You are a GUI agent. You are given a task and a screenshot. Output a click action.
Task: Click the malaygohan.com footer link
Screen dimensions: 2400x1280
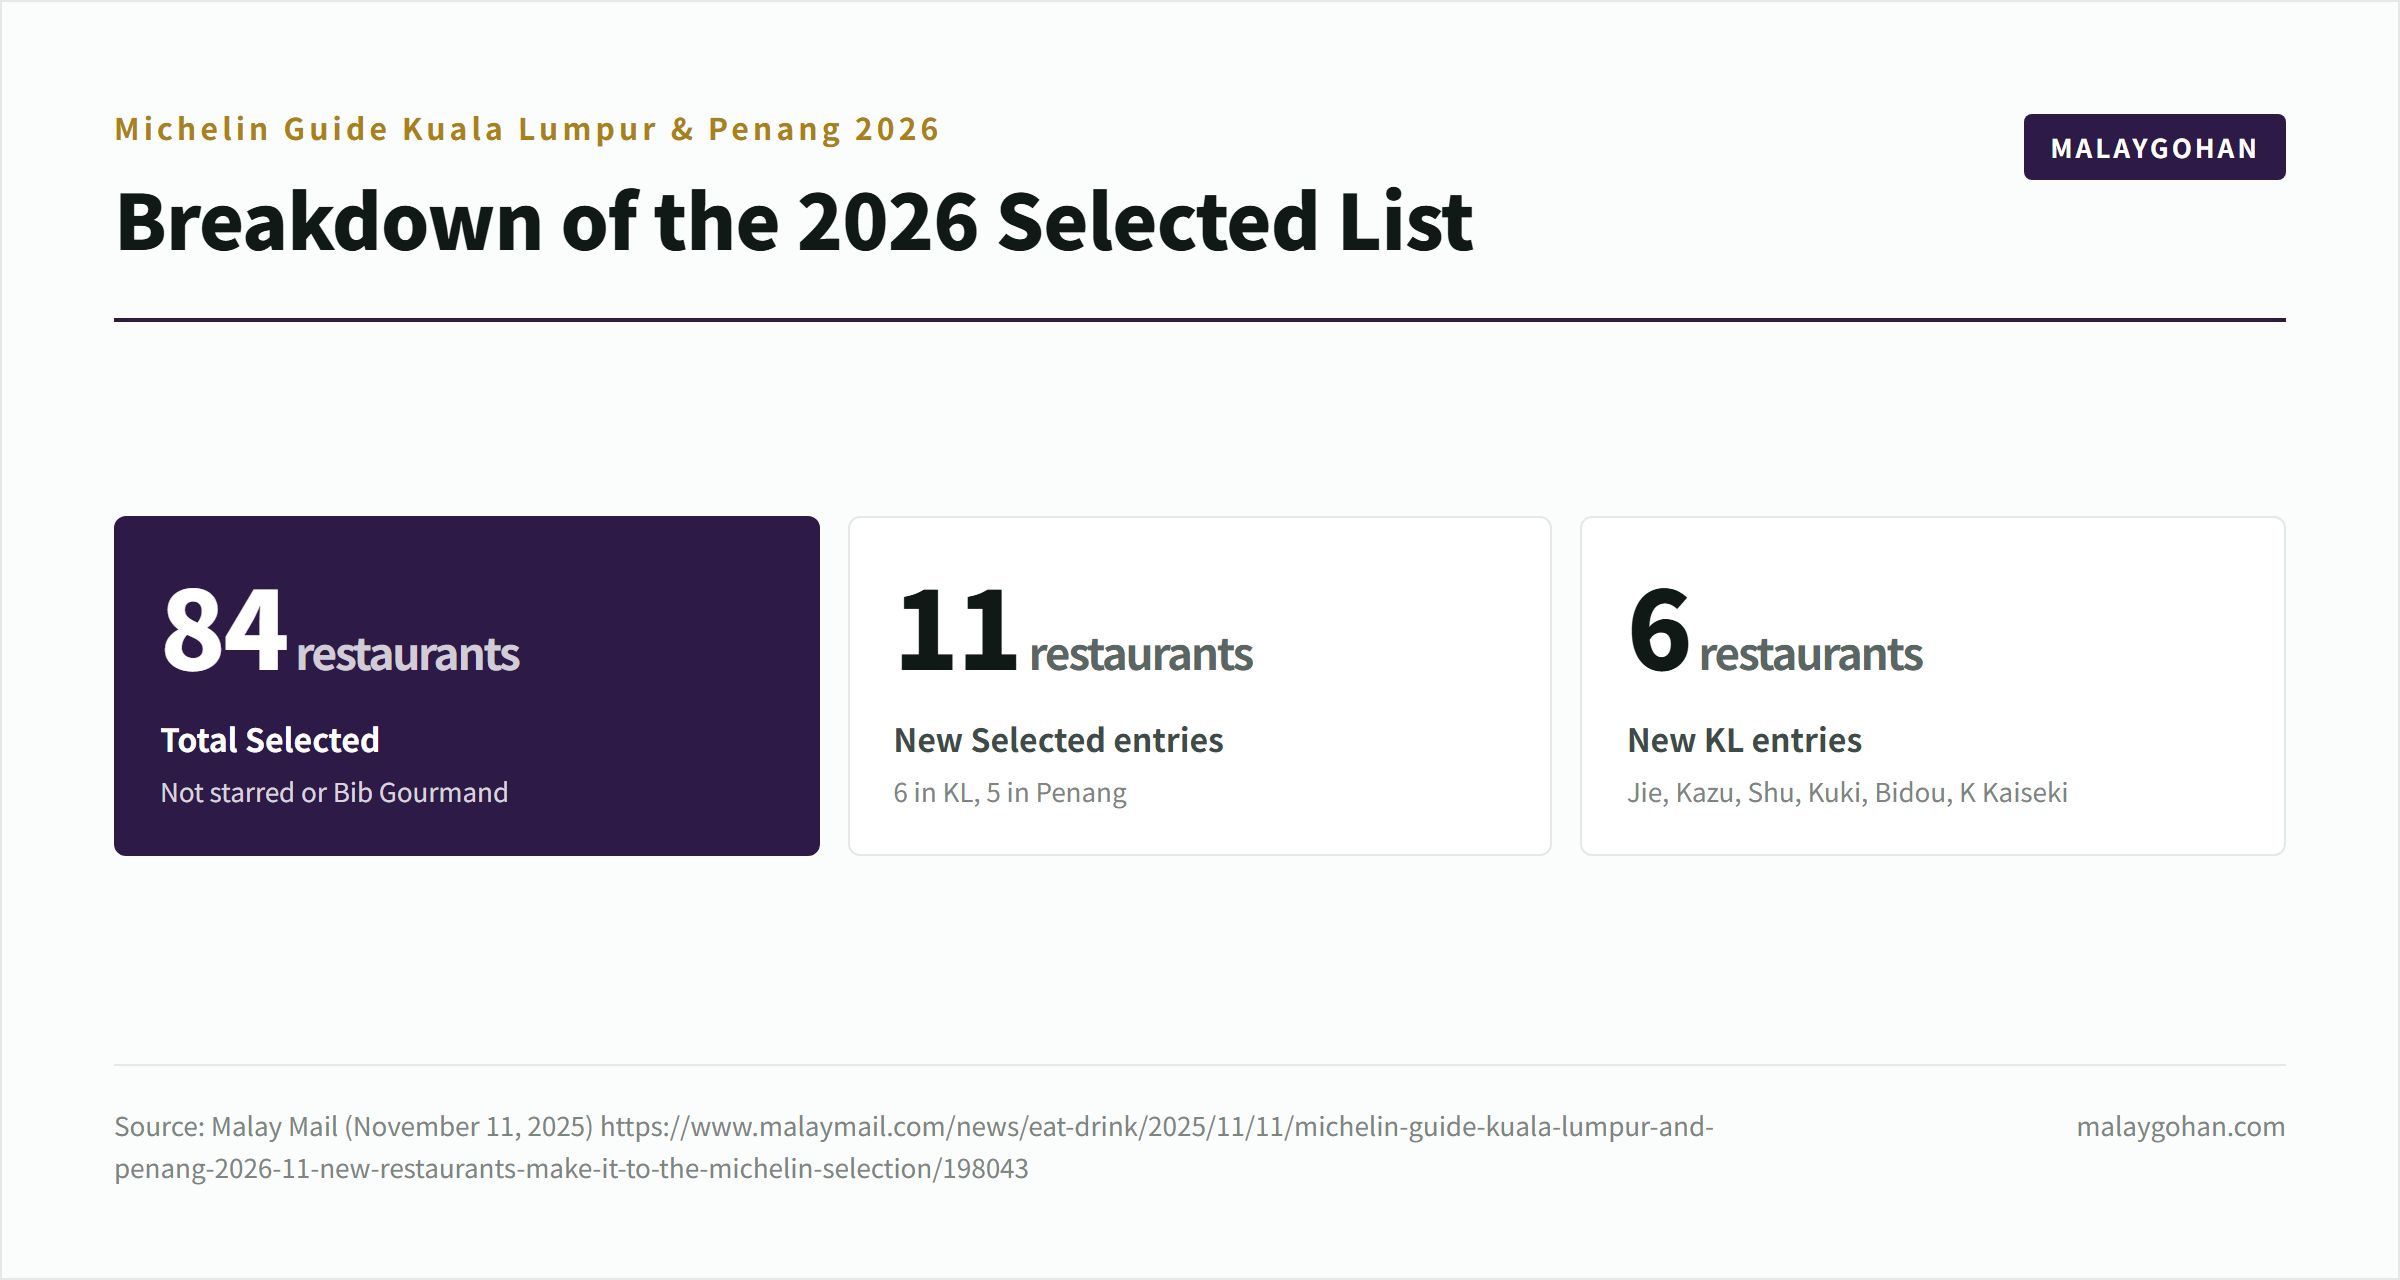pyautogui.click(x=2180, y=1127)
